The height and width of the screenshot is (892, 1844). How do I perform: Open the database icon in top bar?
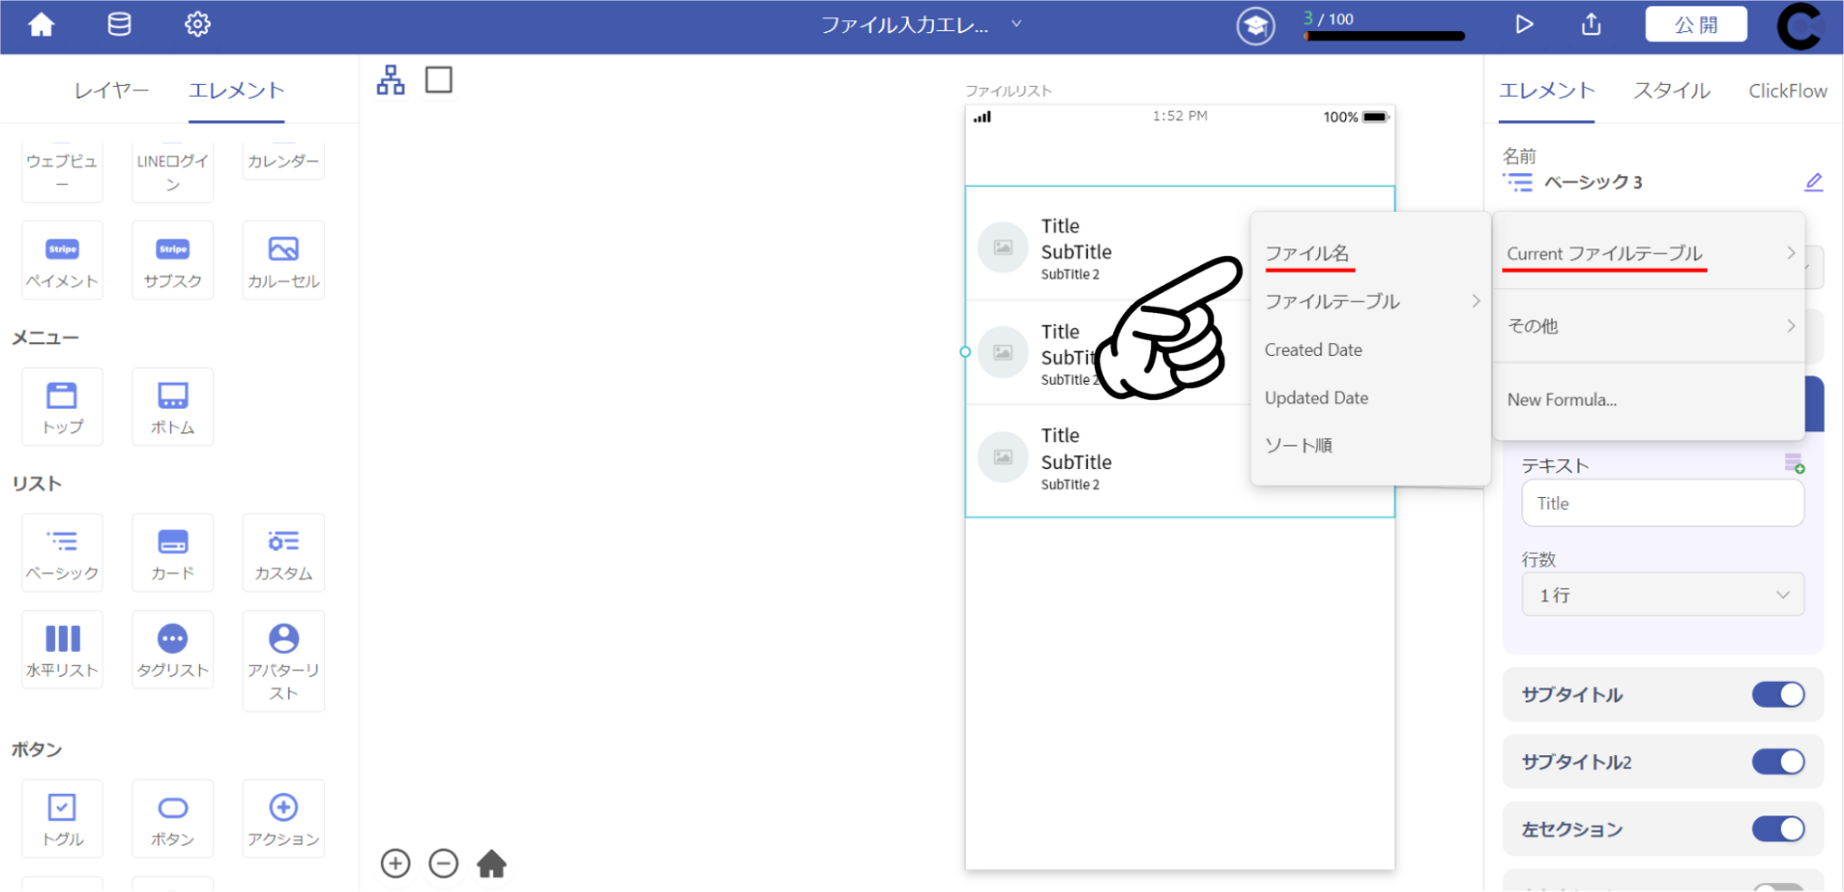tap(119, 24)
